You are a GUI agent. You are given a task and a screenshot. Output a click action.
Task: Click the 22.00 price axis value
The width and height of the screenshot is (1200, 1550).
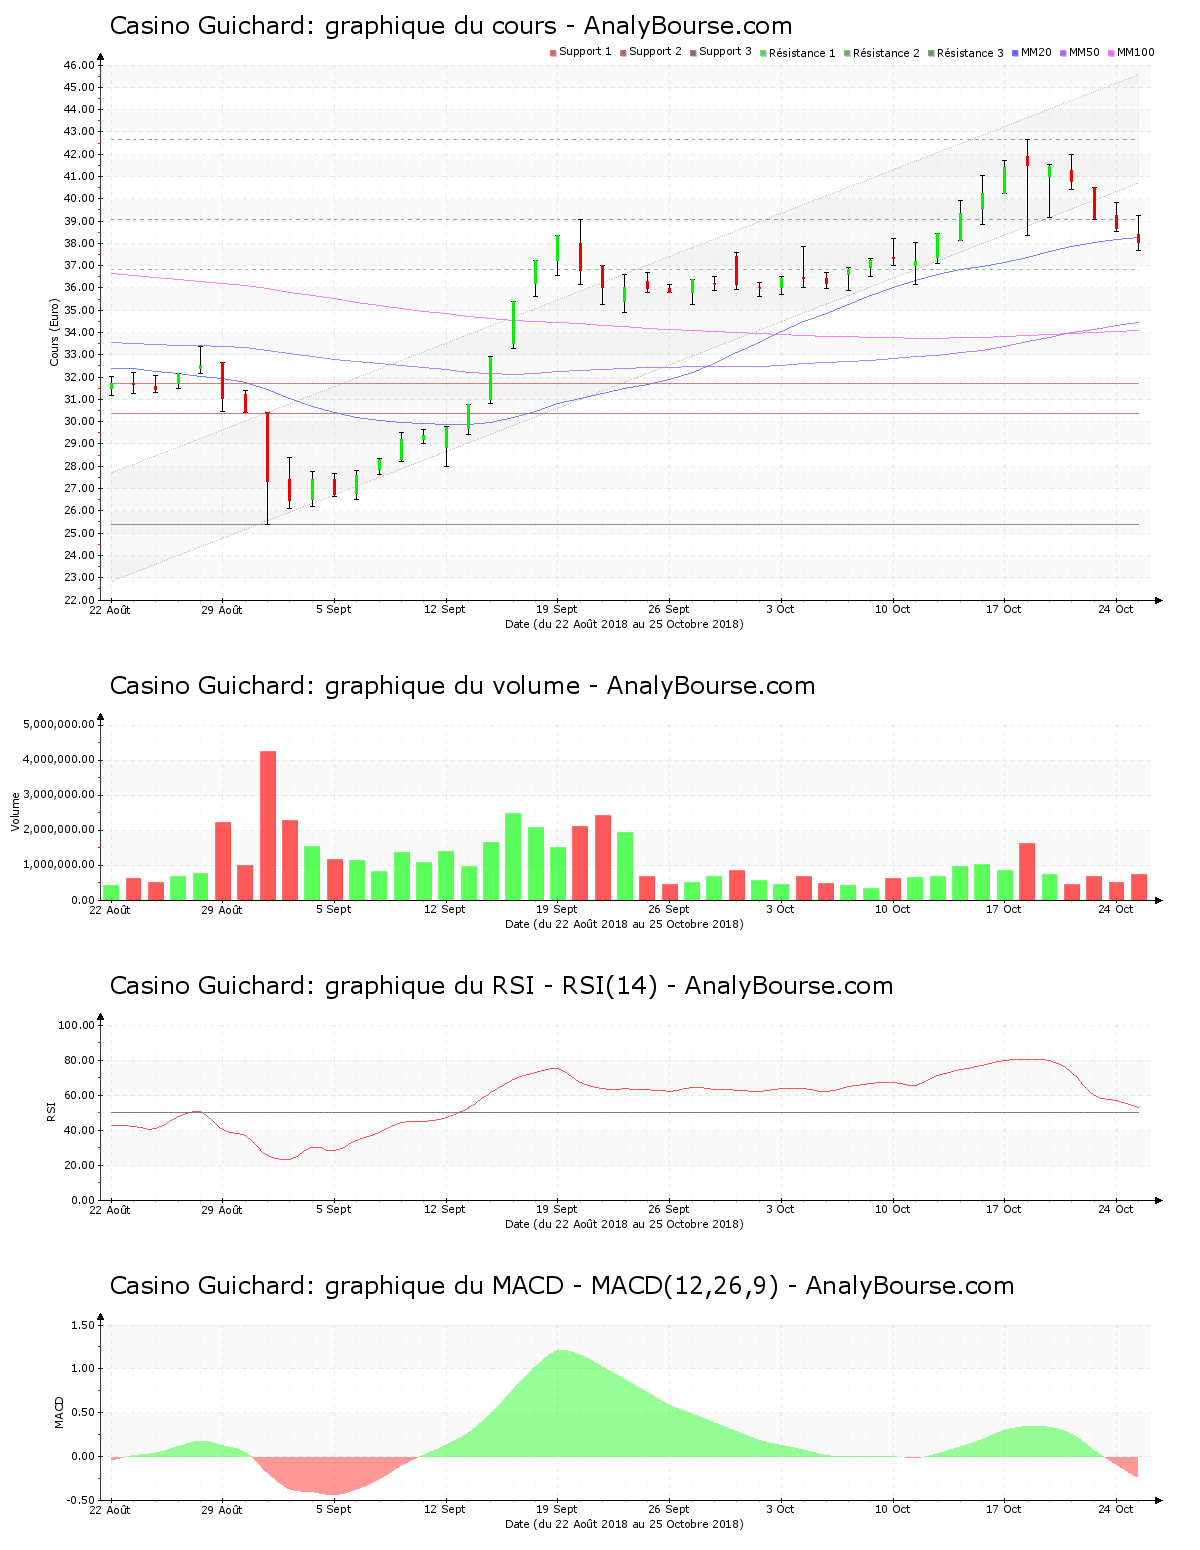click(x=79, y=600)
